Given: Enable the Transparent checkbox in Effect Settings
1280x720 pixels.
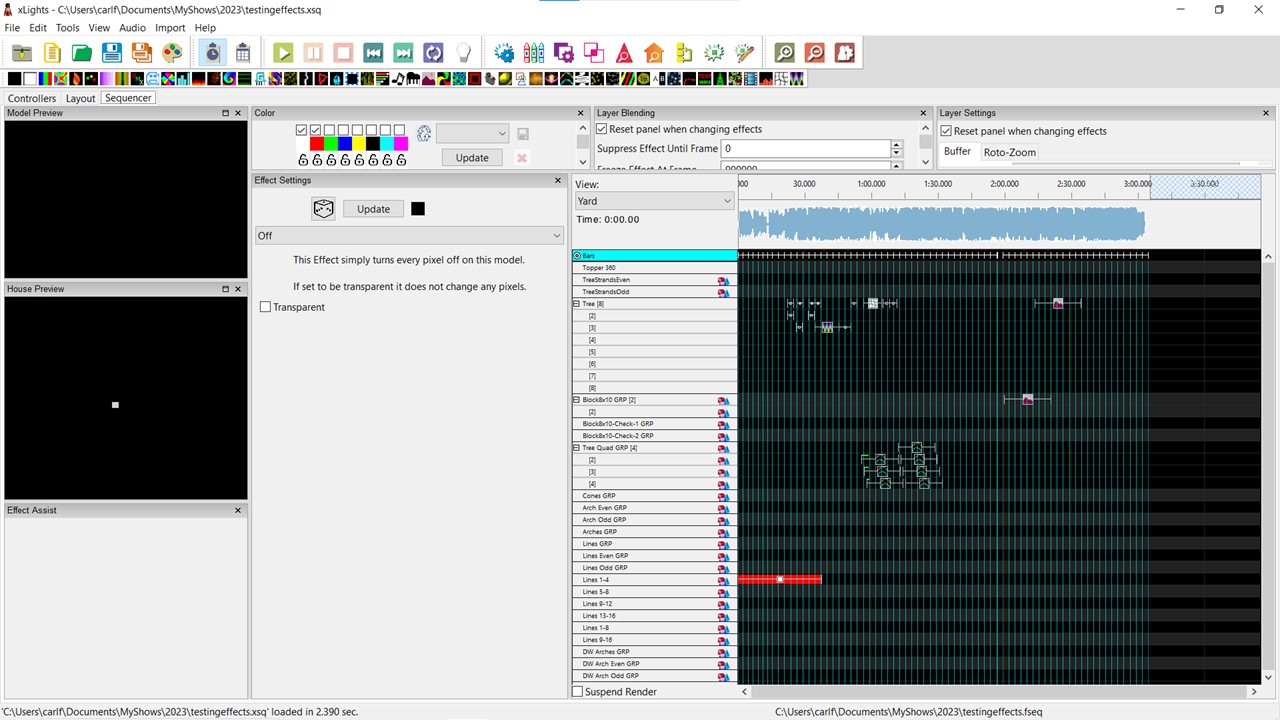Looking at the screenshot, I should click(x=265, y=306).
